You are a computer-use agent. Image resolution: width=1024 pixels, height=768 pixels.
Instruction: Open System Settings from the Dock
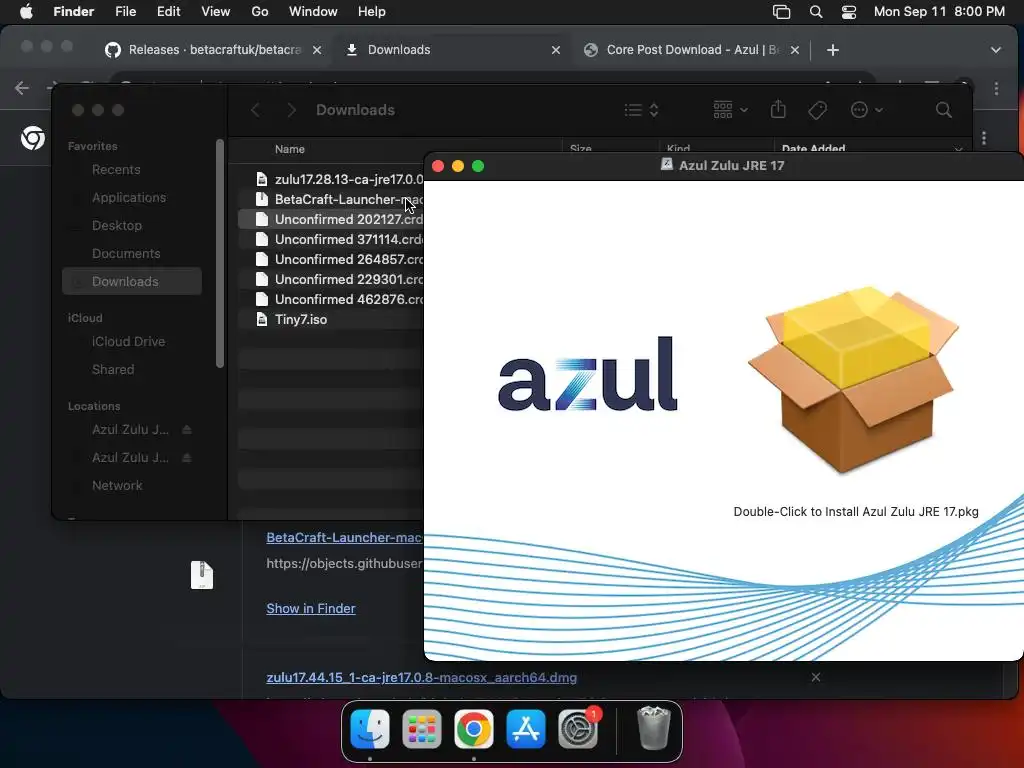tap(578, 729)
